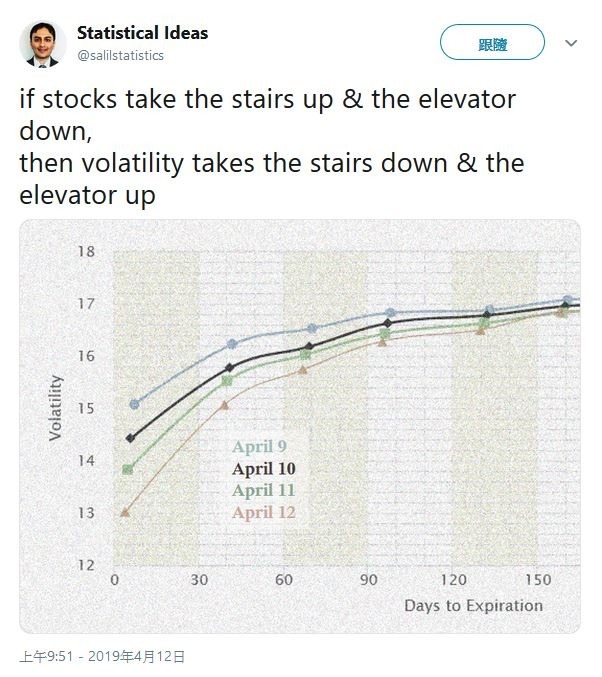Click the follow button (跟隨)
Screen dimensions: 602x677
[x=492, y=42]
